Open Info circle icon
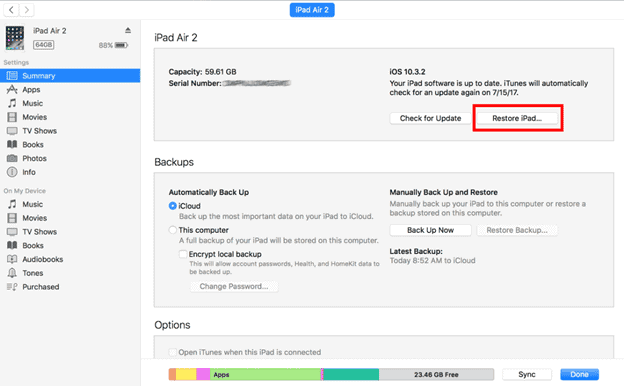This screenshot has width=624, height=386. click(x=12, y=172)
